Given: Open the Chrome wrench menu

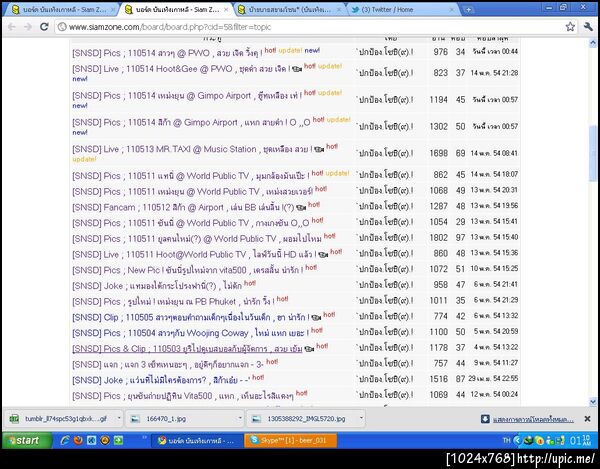Looking at the screenshot, I should 588,26.
